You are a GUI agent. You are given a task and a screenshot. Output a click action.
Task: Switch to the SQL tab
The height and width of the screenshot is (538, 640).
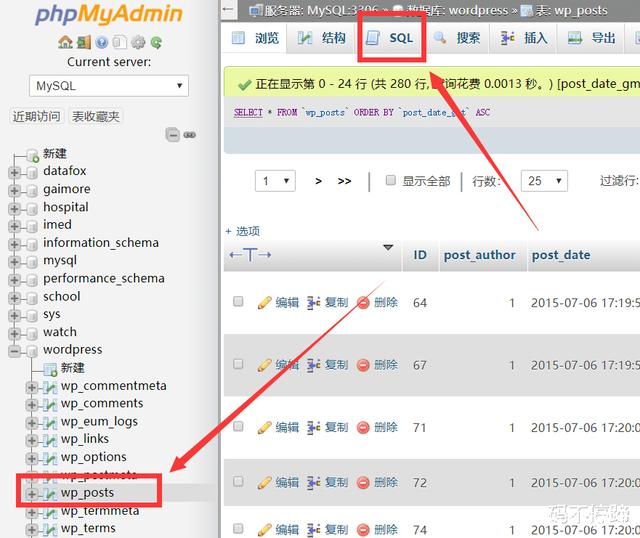[x=391, y=38]
